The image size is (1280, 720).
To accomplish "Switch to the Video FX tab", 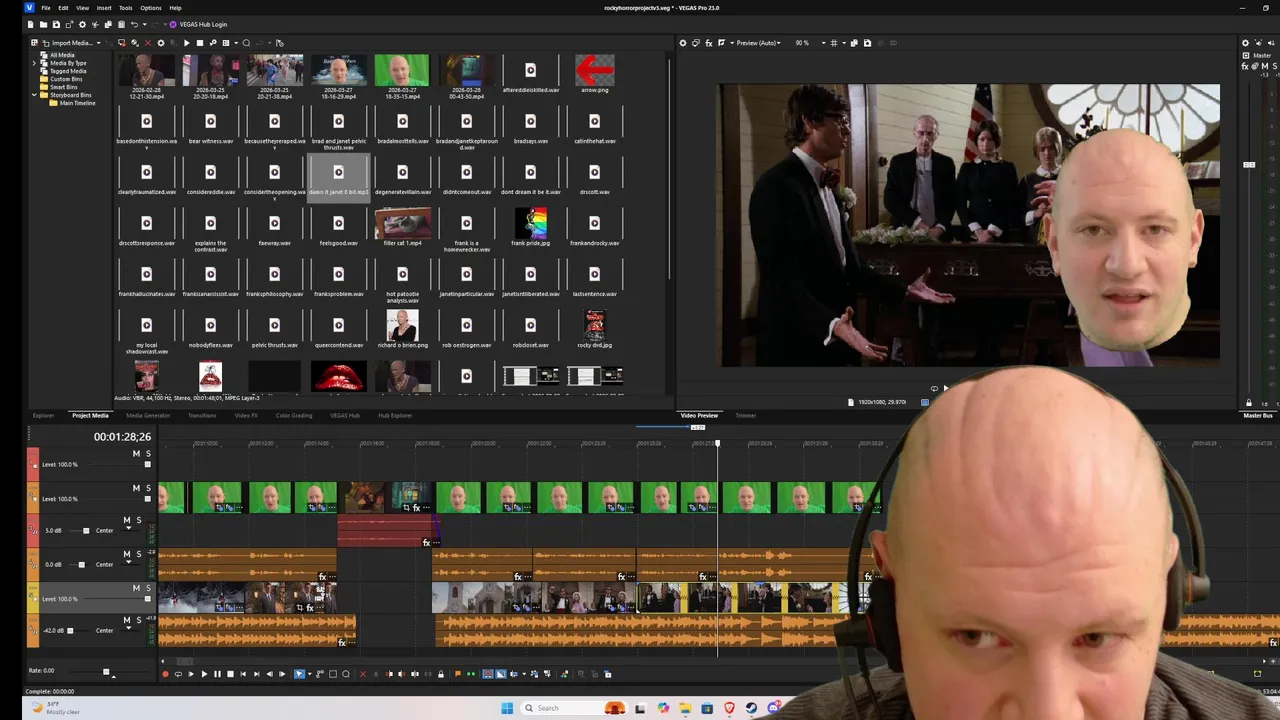I will 246,415.
